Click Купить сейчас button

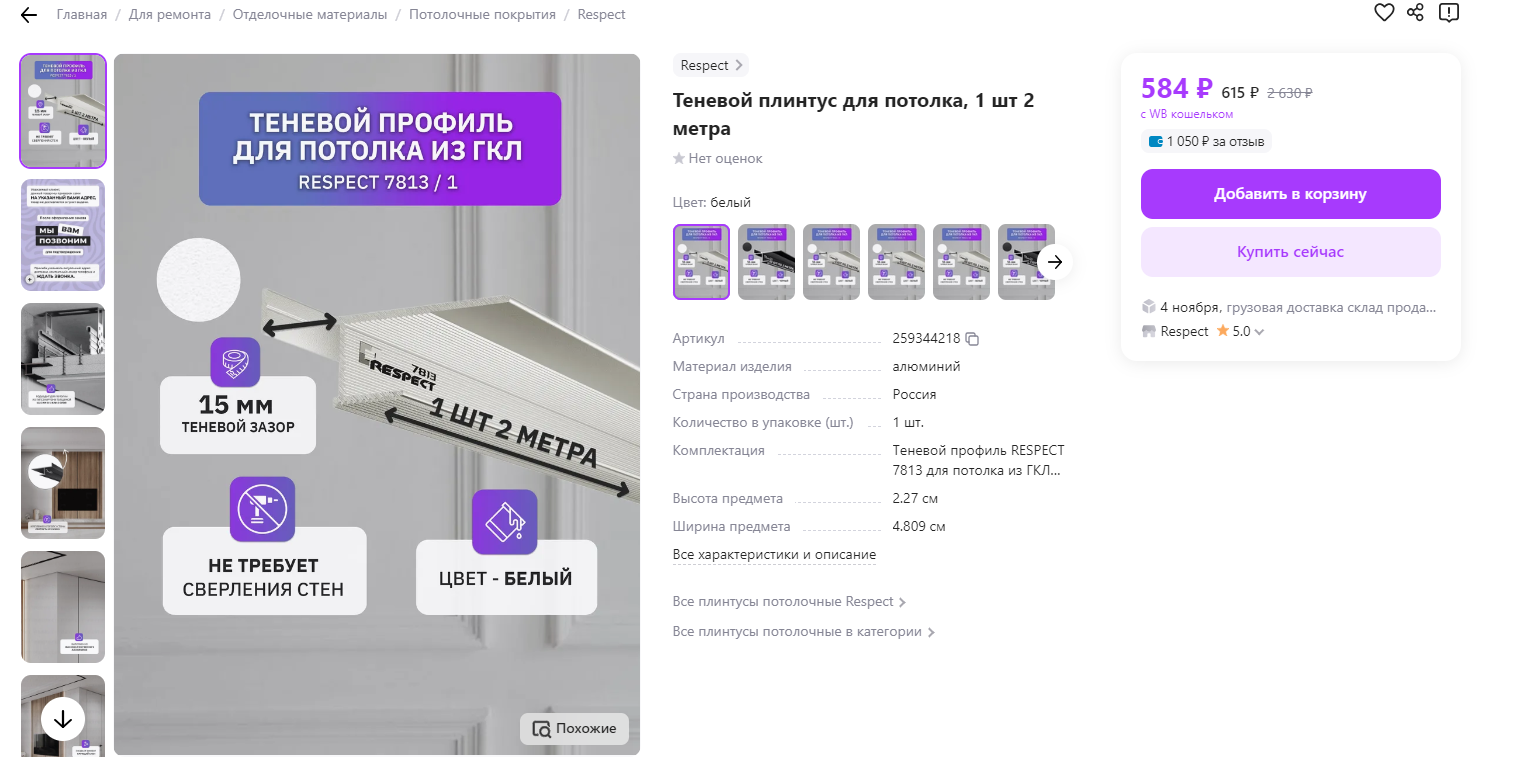(x=1290, y=252)
